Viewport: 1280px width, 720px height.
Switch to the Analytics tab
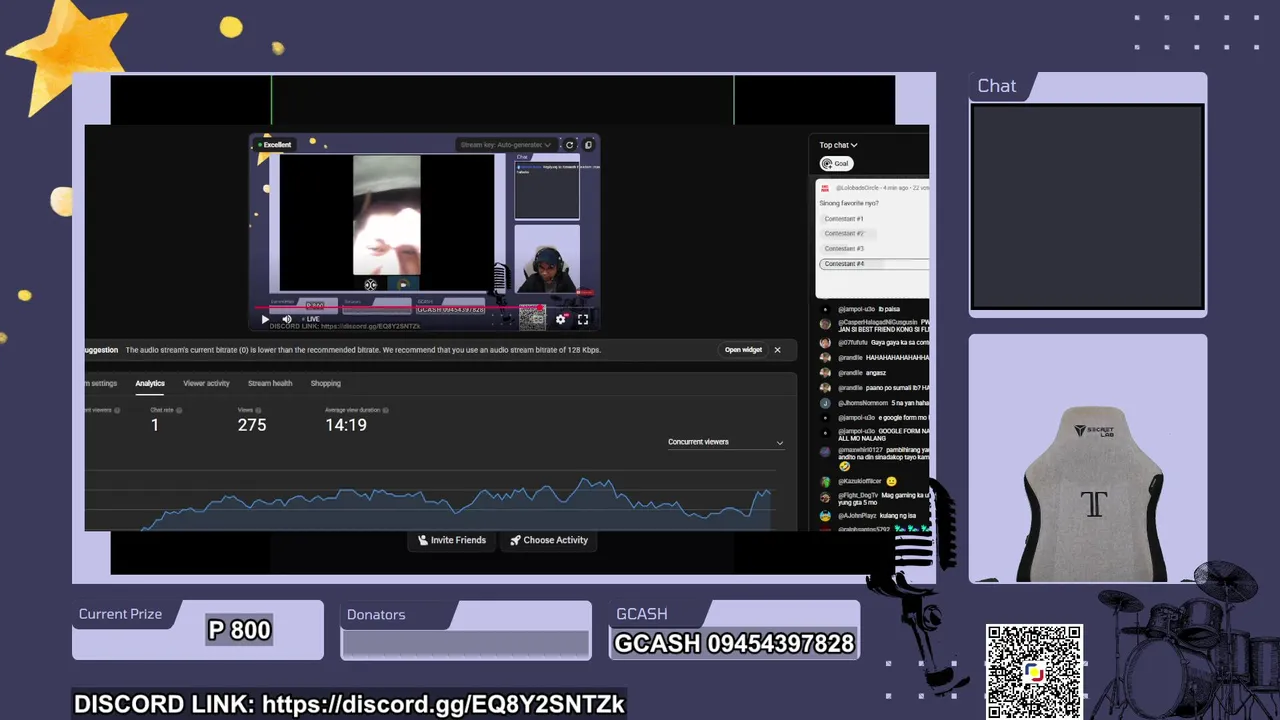click(150, 383)
